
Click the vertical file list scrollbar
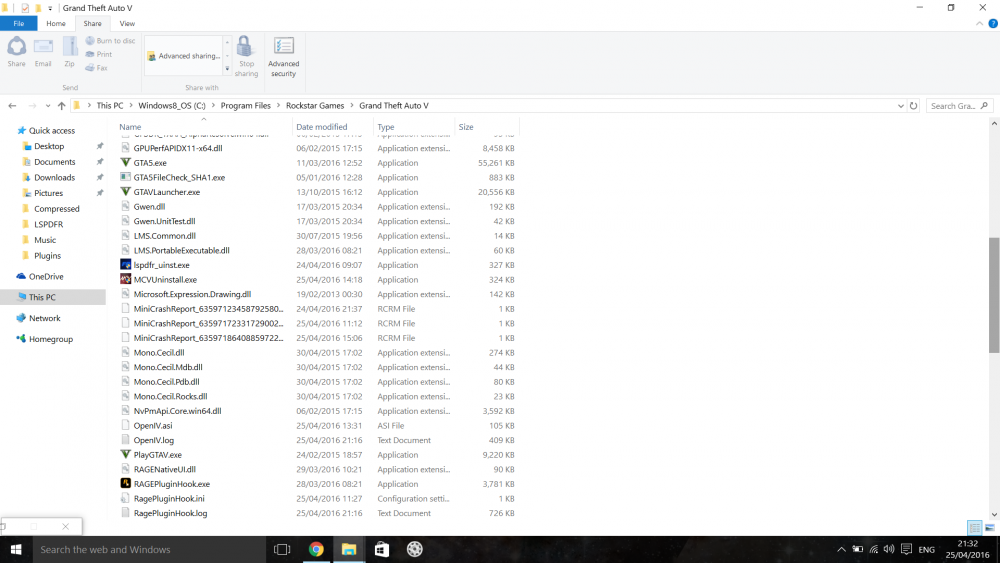[994, 295]
